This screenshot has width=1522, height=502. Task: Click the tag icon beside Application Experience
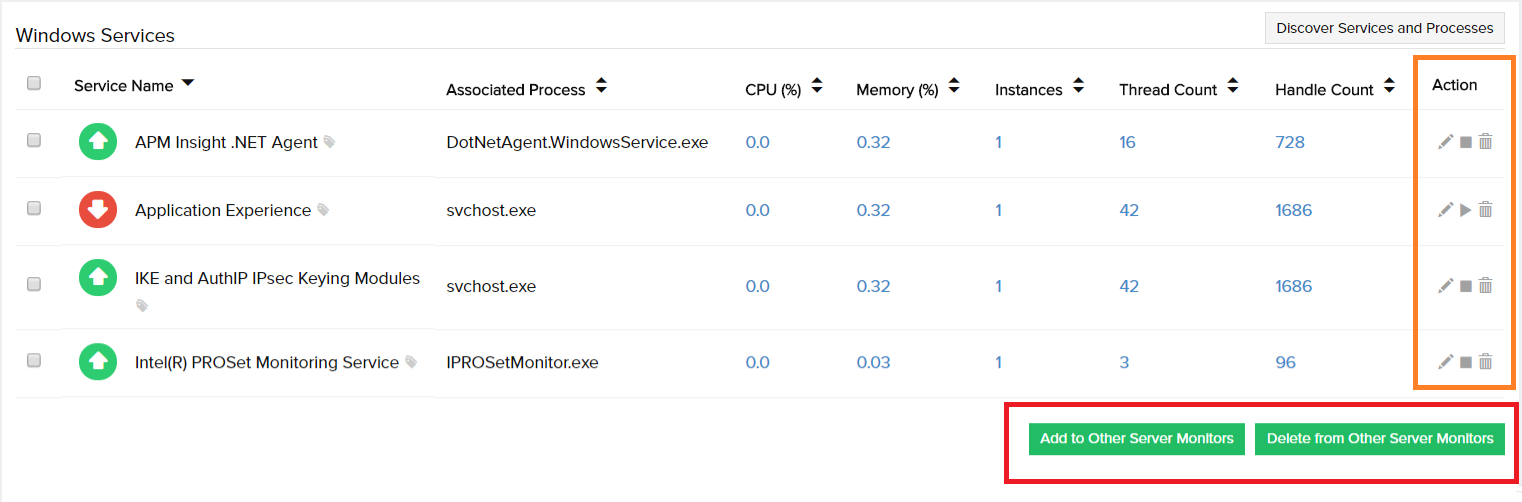pyautogui.click(x=323, y=210)
